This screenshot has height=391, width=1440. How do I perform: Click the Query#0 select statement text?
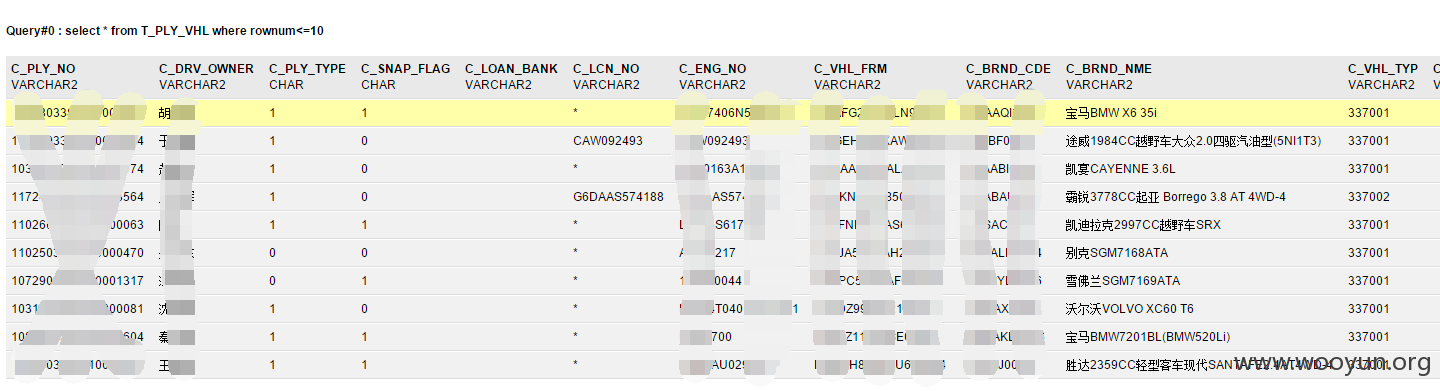coord(165,31)
